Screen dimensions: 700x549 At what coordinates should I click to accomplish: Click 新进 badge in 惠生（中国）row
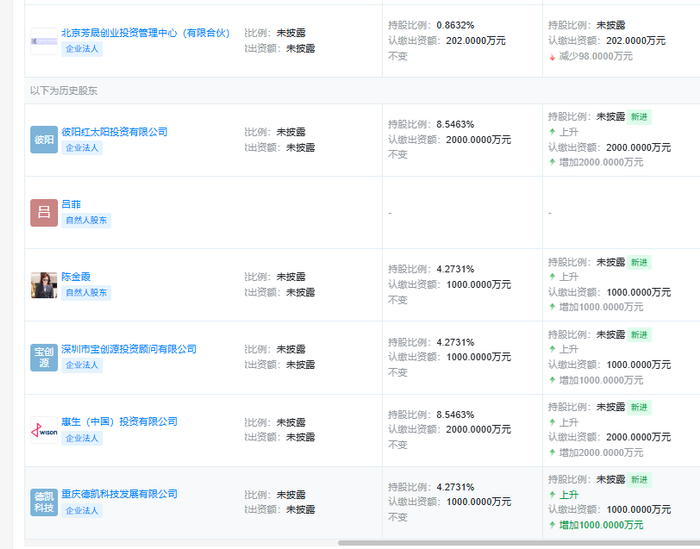639,407
